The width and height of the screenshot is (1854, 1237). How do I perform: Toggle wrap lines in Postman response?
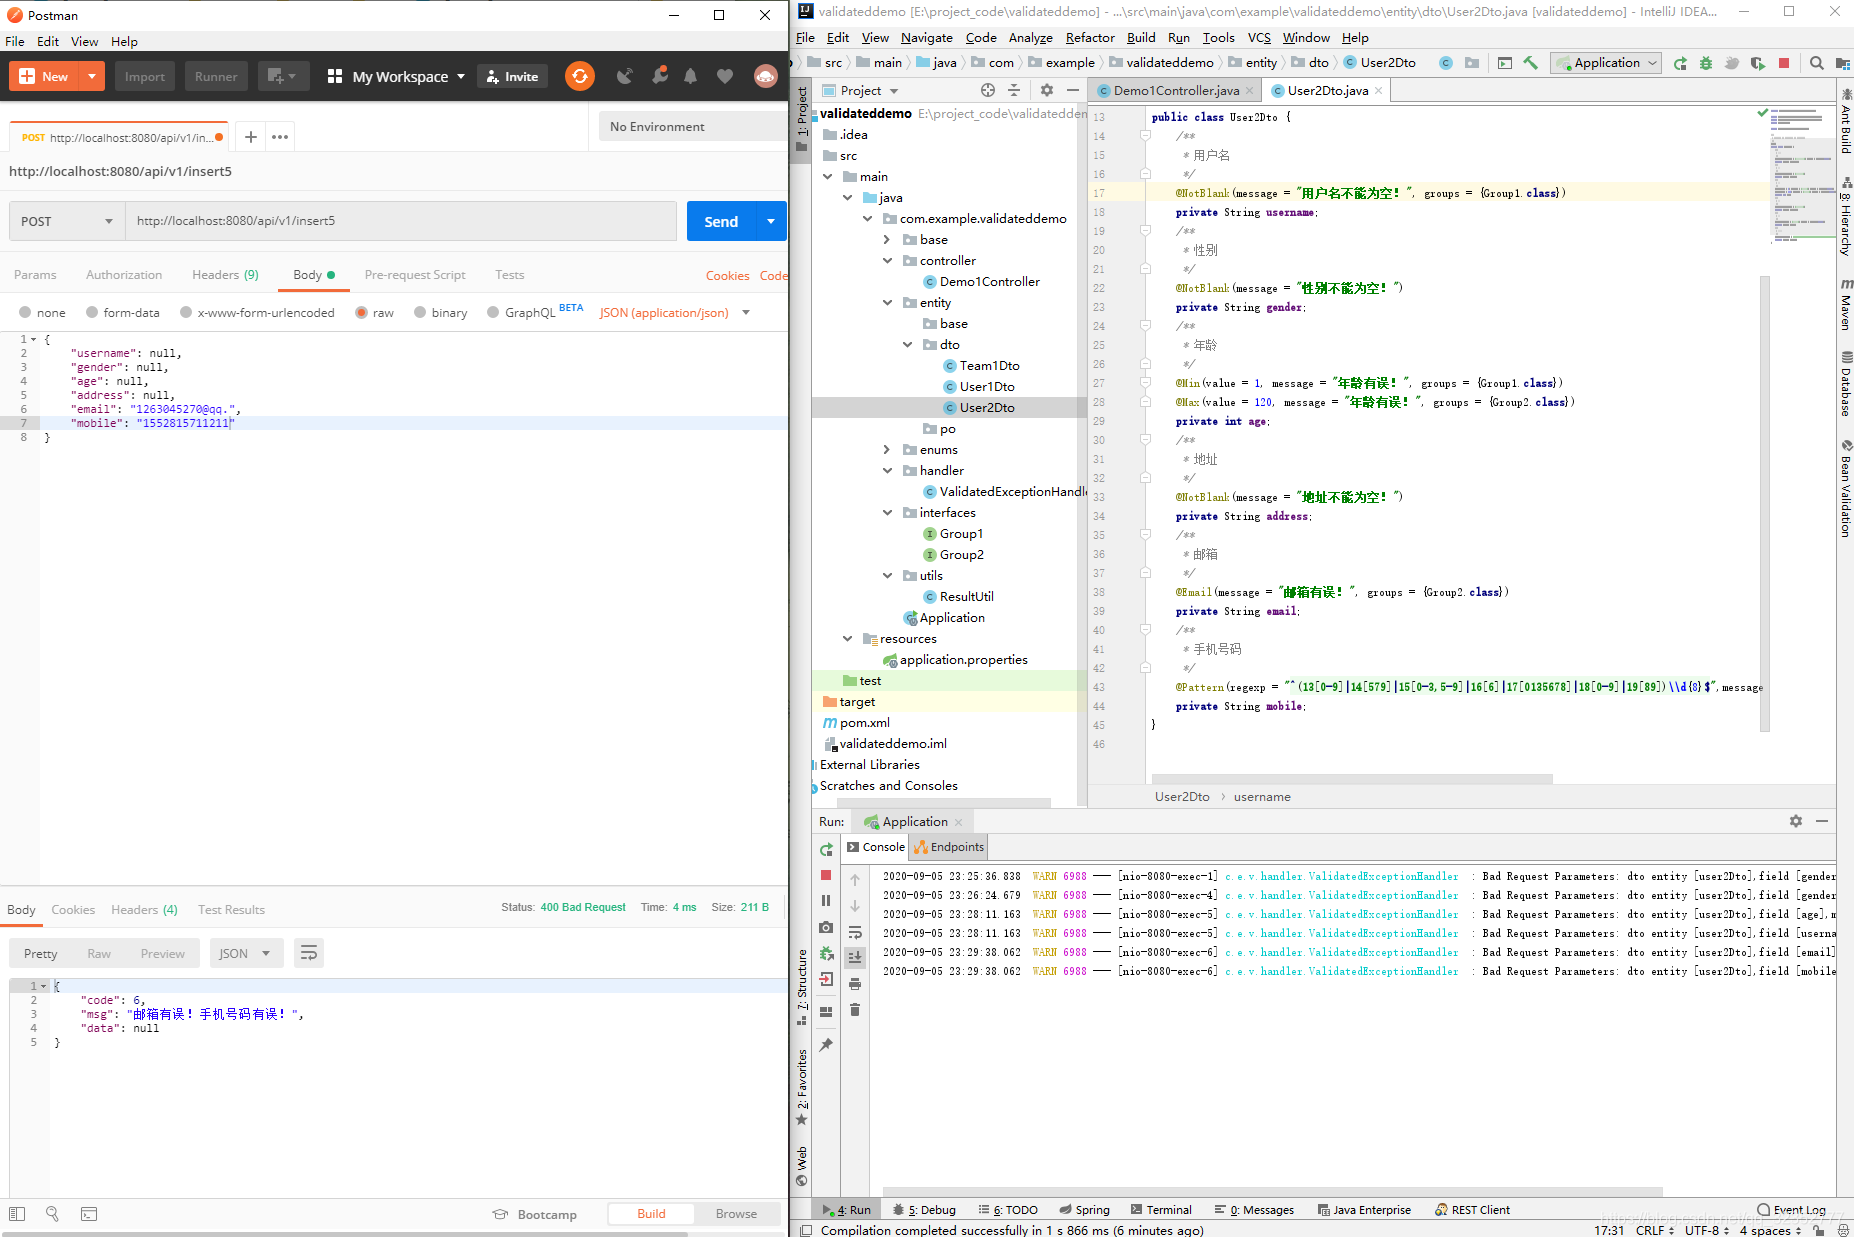pos(309,953)
